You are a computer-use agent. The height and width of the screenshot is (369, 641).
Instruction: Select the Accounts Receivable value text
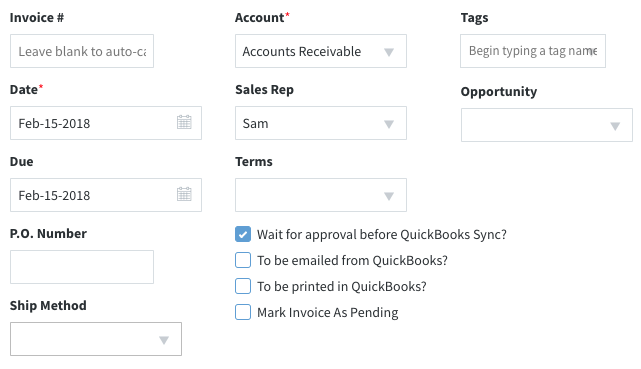[x=302, y=51]
